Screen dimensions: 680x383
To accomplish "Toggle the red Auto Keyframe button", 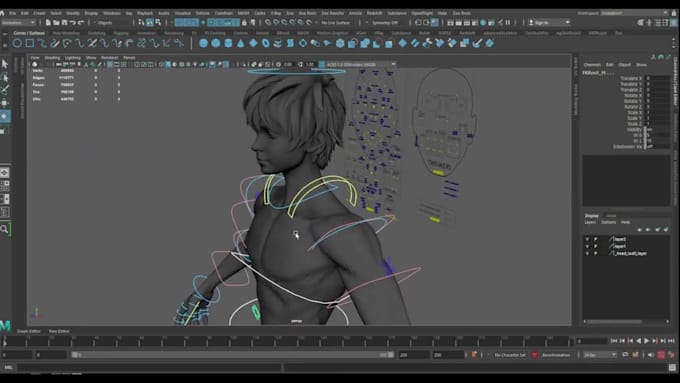I will 661,355.
